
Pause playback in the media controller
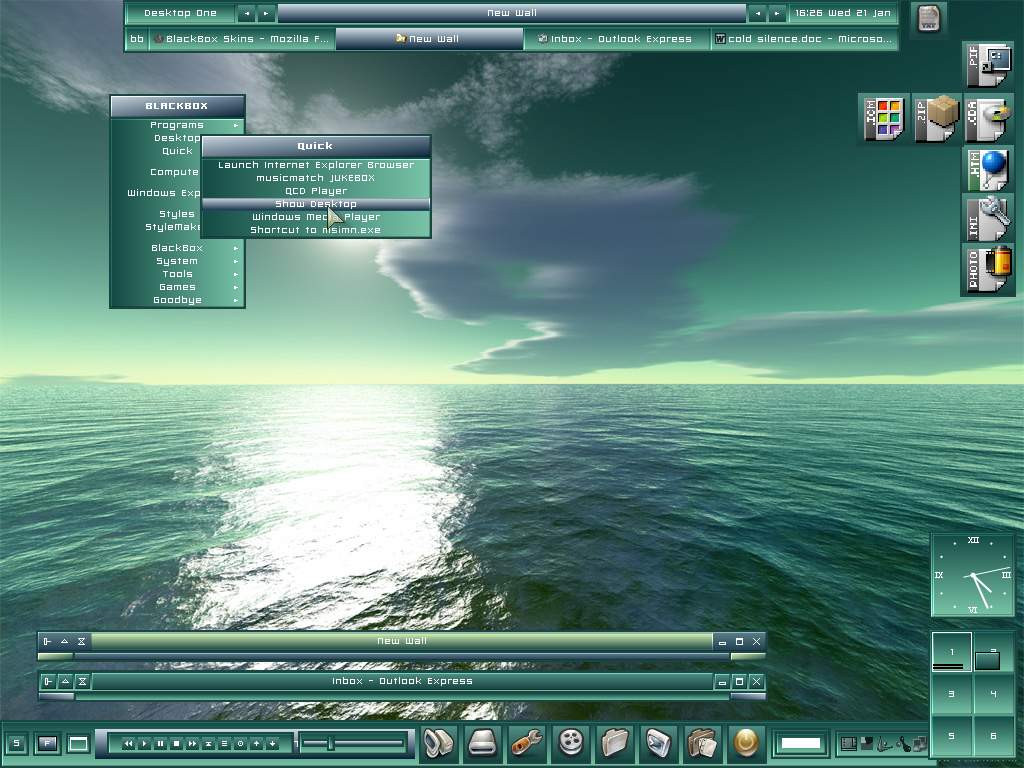[x=161, y=743]
